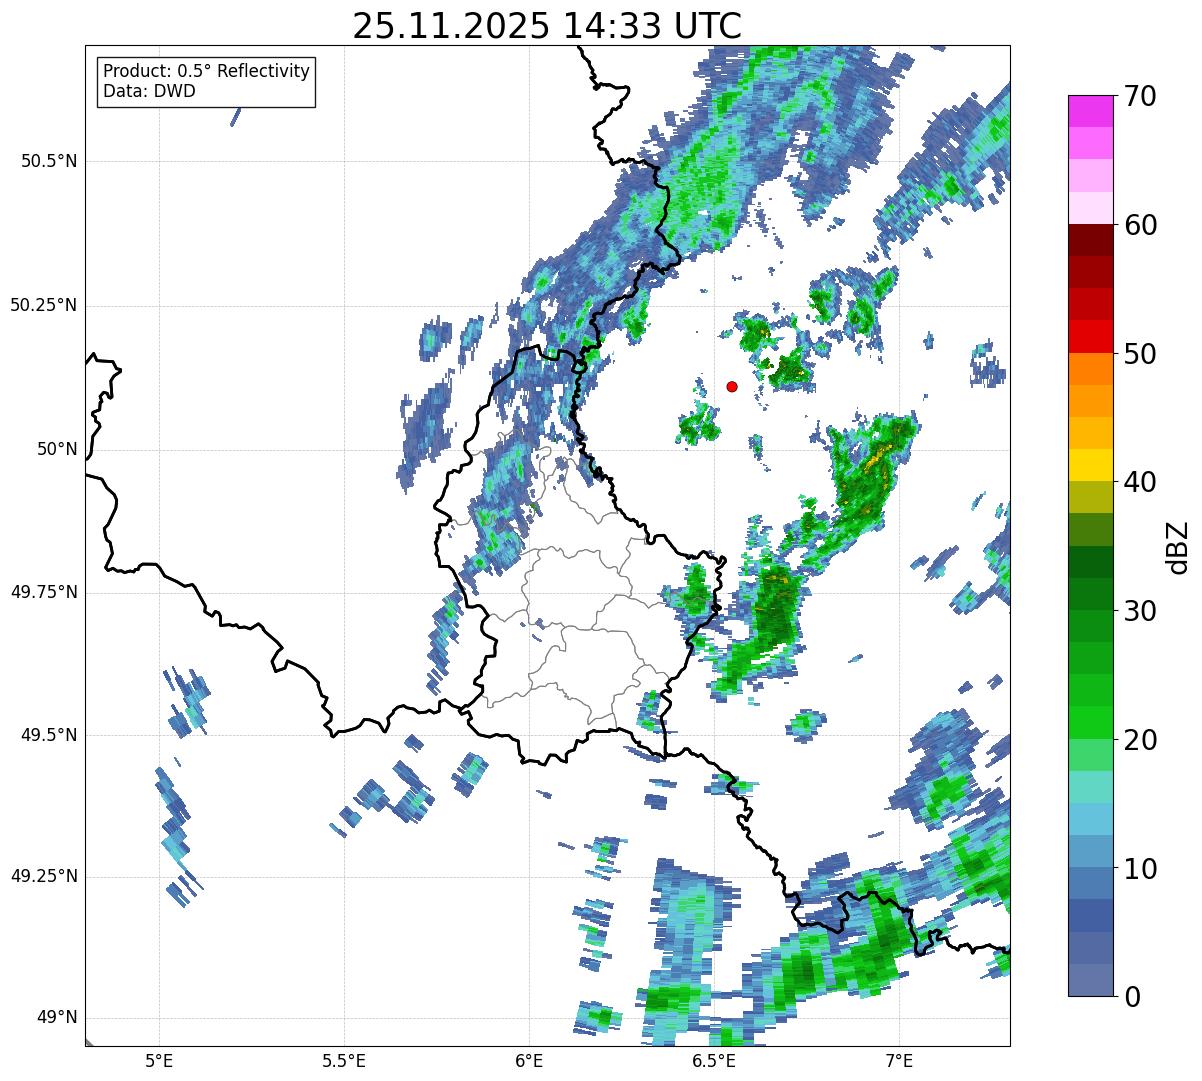Click the latitude label 50°N

point(56,449)
